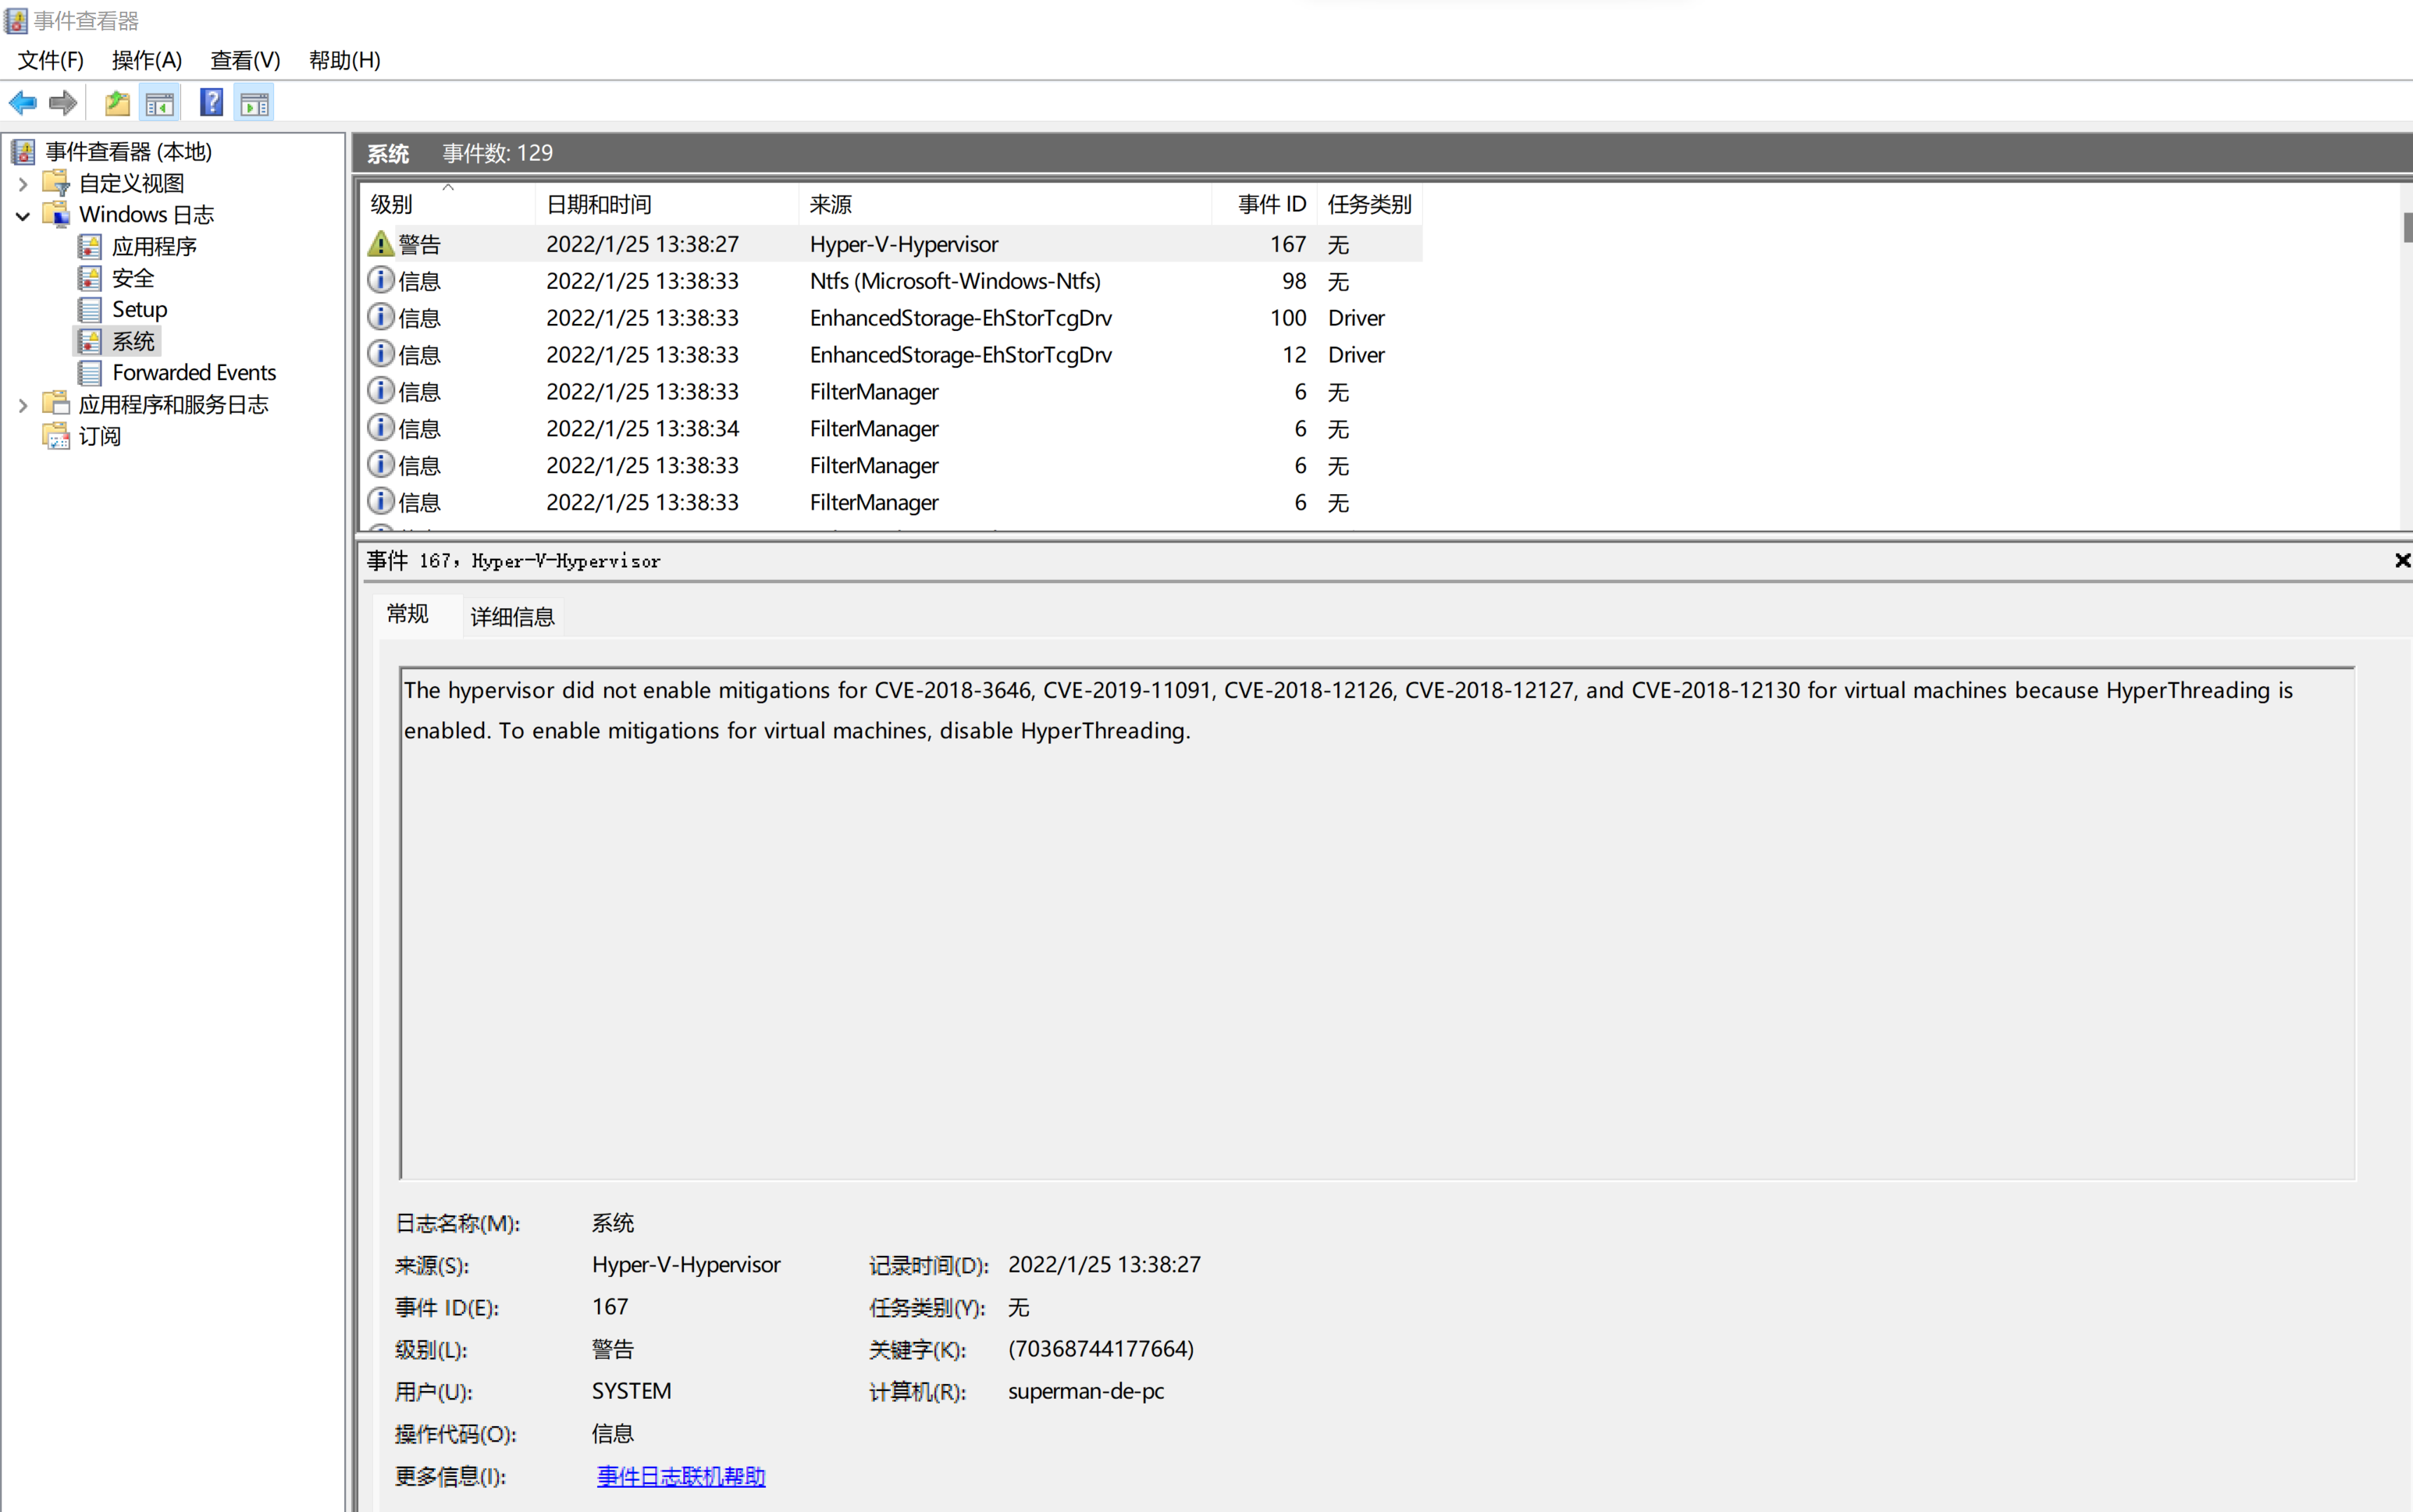Screen dimensions: 2413x1512
Task: Toggle the show/hide action pane icon
Action: pyautogui.click(x=254, y=103)
